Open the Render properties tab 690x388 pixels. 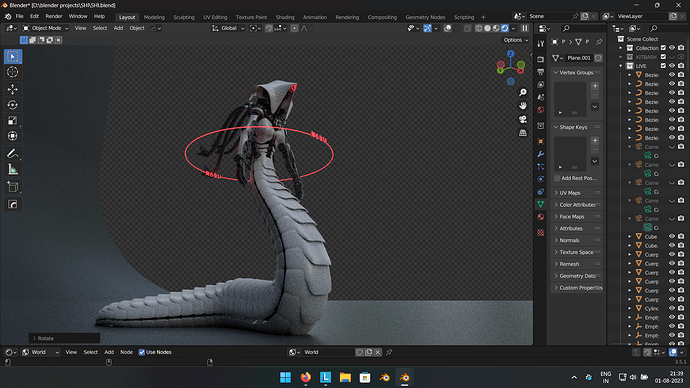(540, 59)
